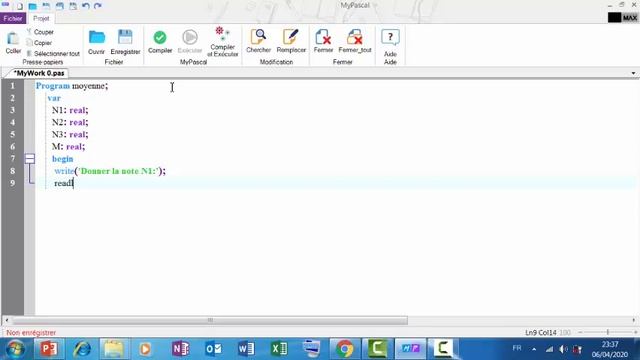The image size is (640, 360).
Task: Open the Remplacer replace tool
Action: tap(291, 41)
